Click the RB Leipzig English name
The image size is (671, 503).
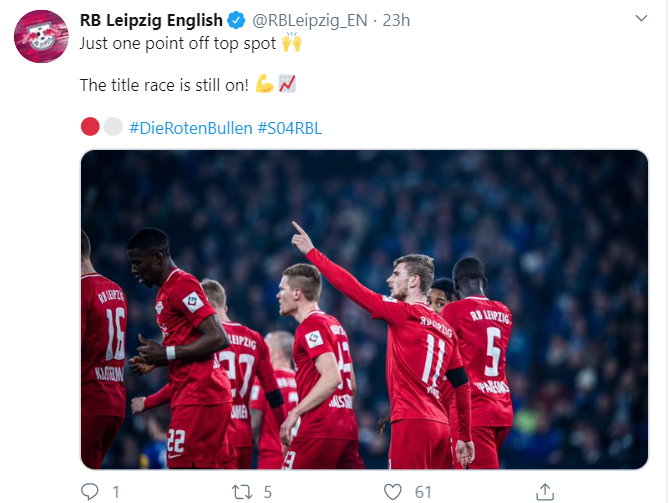(151, 20)
